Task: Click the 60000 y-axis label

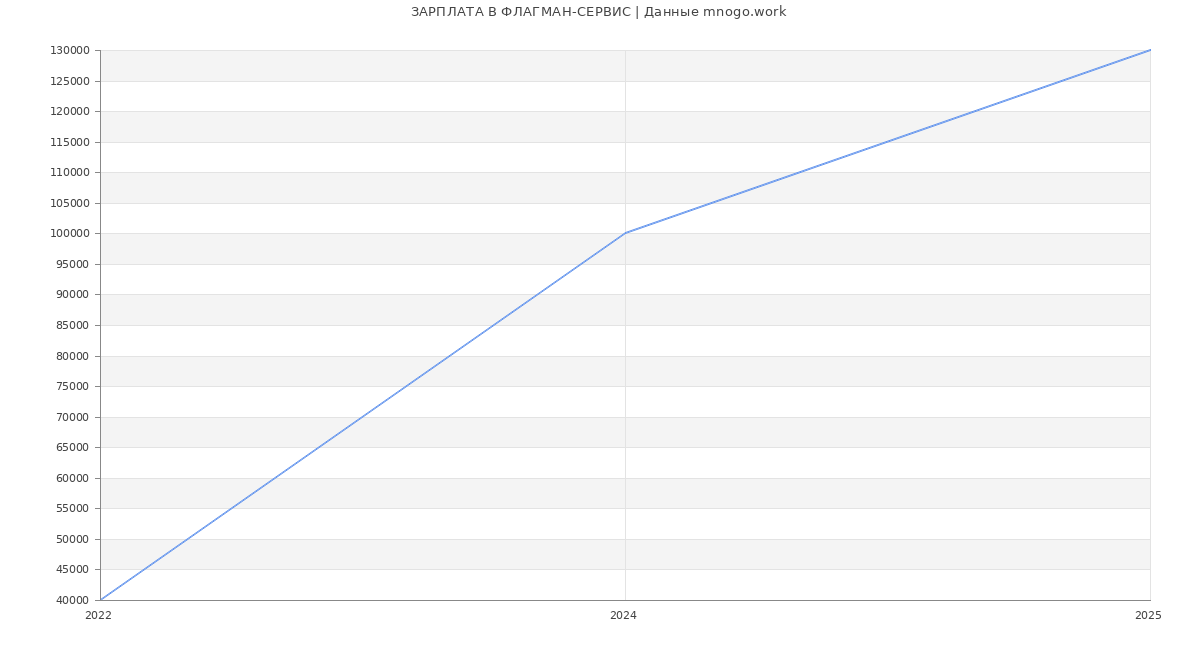Action: 73,478
